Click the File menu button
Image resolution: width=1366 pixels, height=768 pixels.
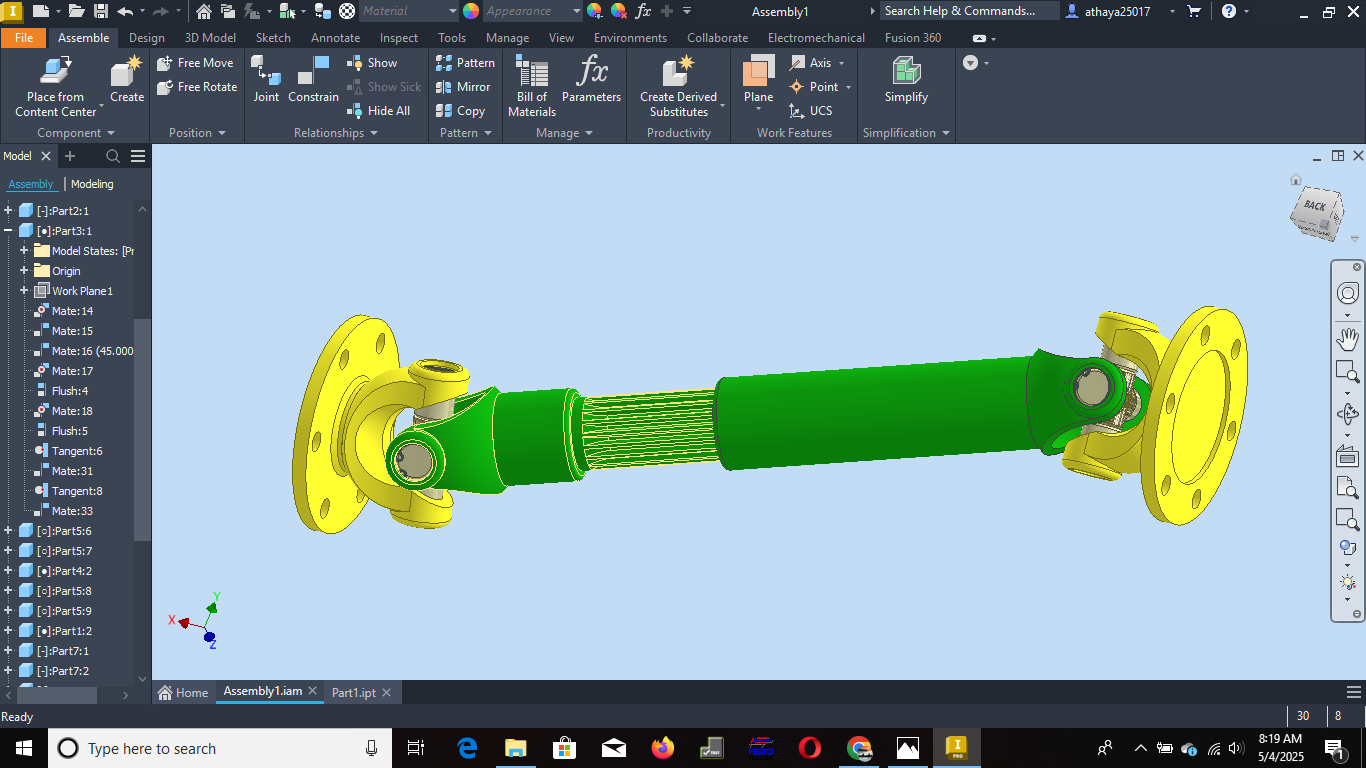pyautogui.click(x=24, y=38)
